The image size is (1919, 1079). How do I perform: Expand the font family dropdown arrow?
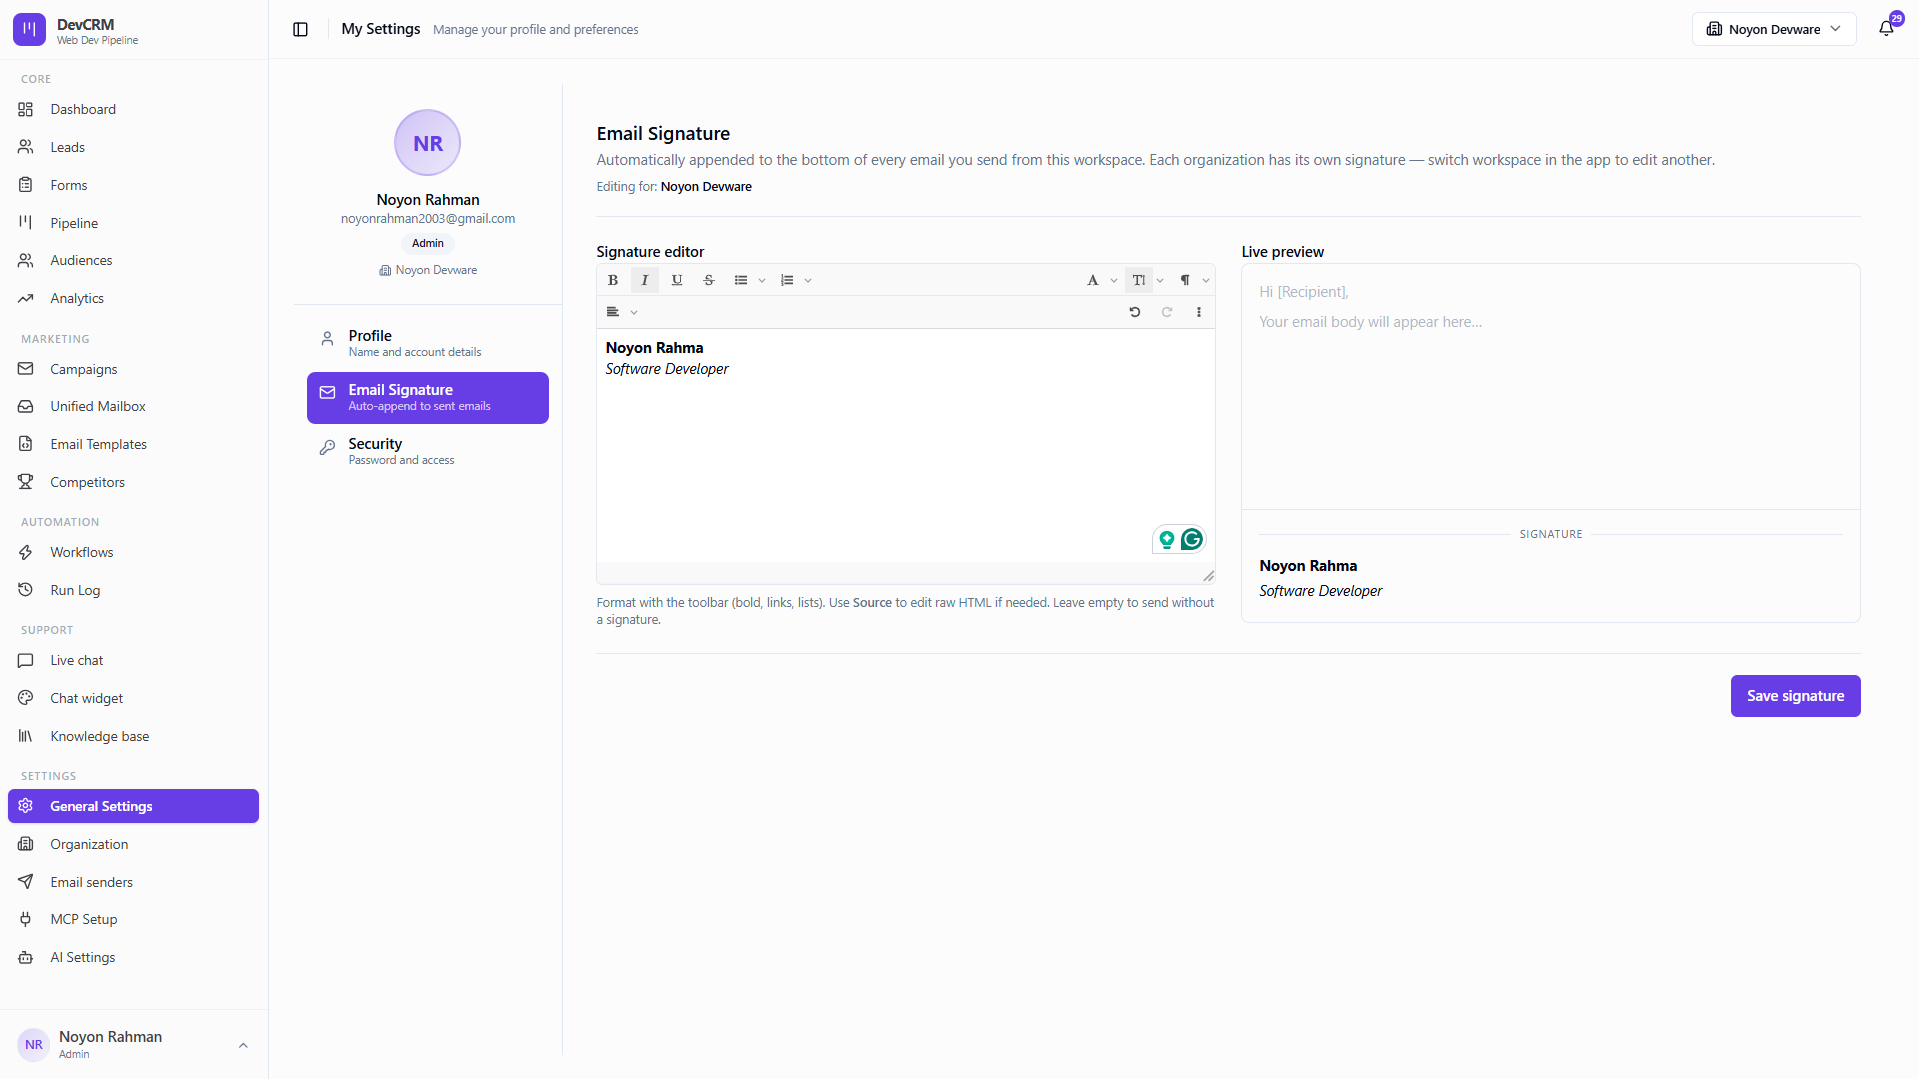coord(1114,281)
